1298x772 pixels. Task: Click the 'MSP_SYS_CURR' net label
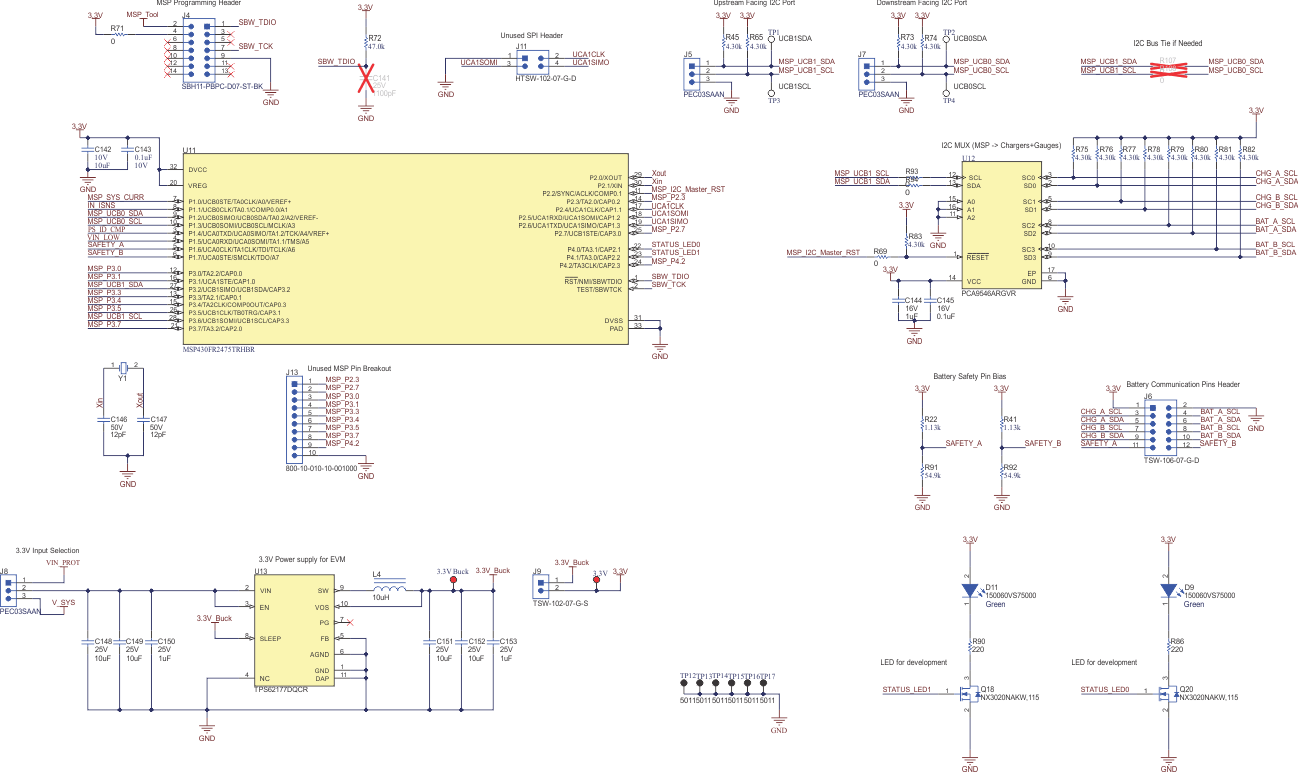(x=115, y=197)
